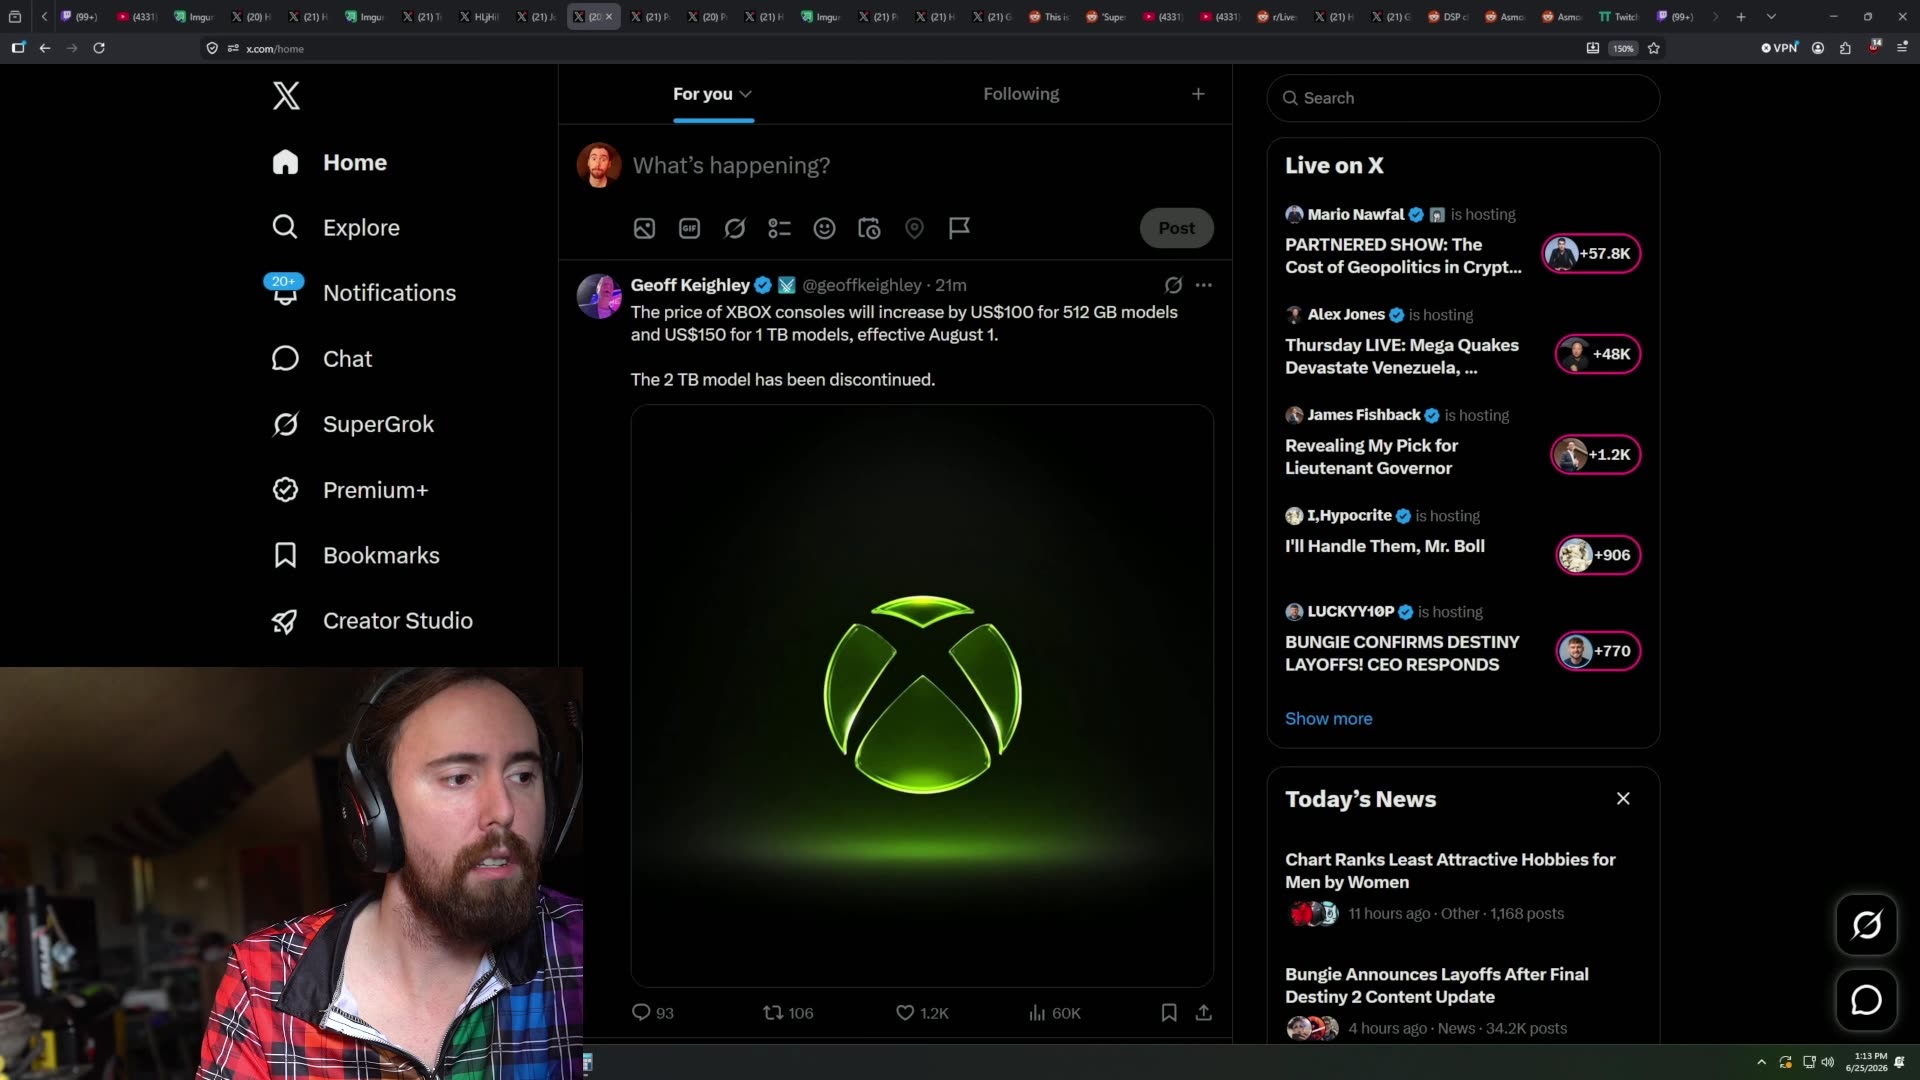1920x1080 pixels.
Task: Open the Home page
Action: [330, 162]
